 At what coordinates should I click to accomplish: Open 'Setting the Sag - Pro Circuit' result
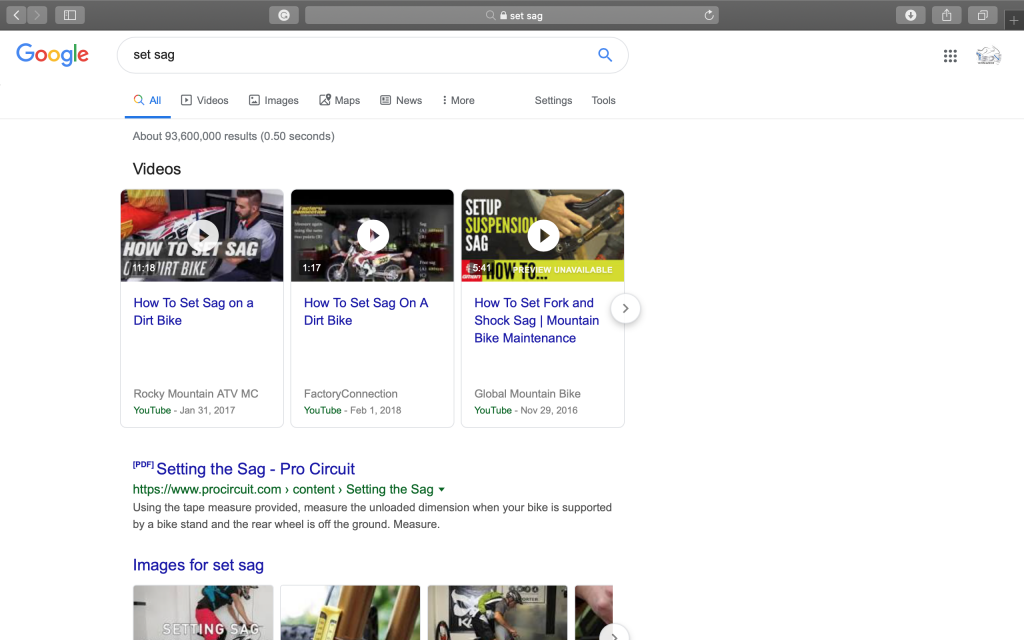point(255,469)
